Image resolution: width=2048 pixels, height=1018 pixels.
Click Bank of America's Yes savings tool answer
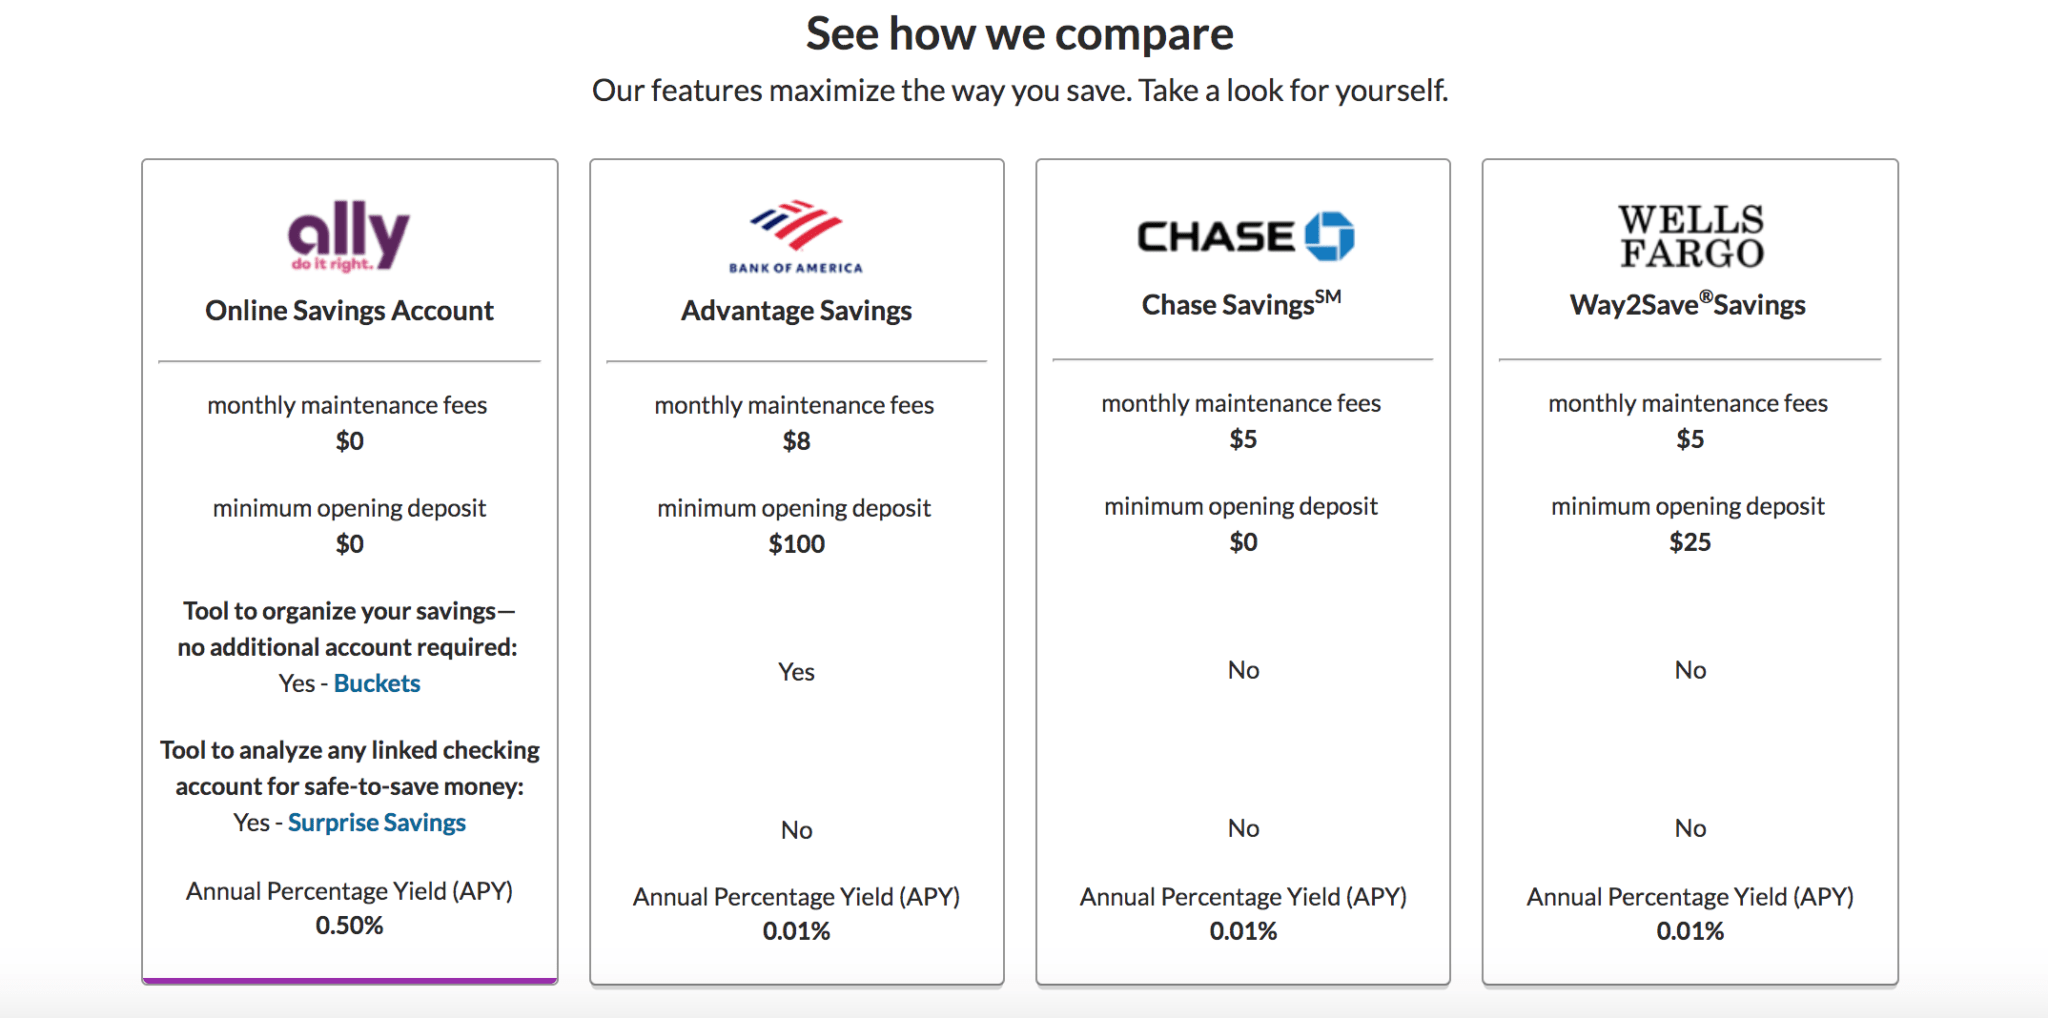796,672
